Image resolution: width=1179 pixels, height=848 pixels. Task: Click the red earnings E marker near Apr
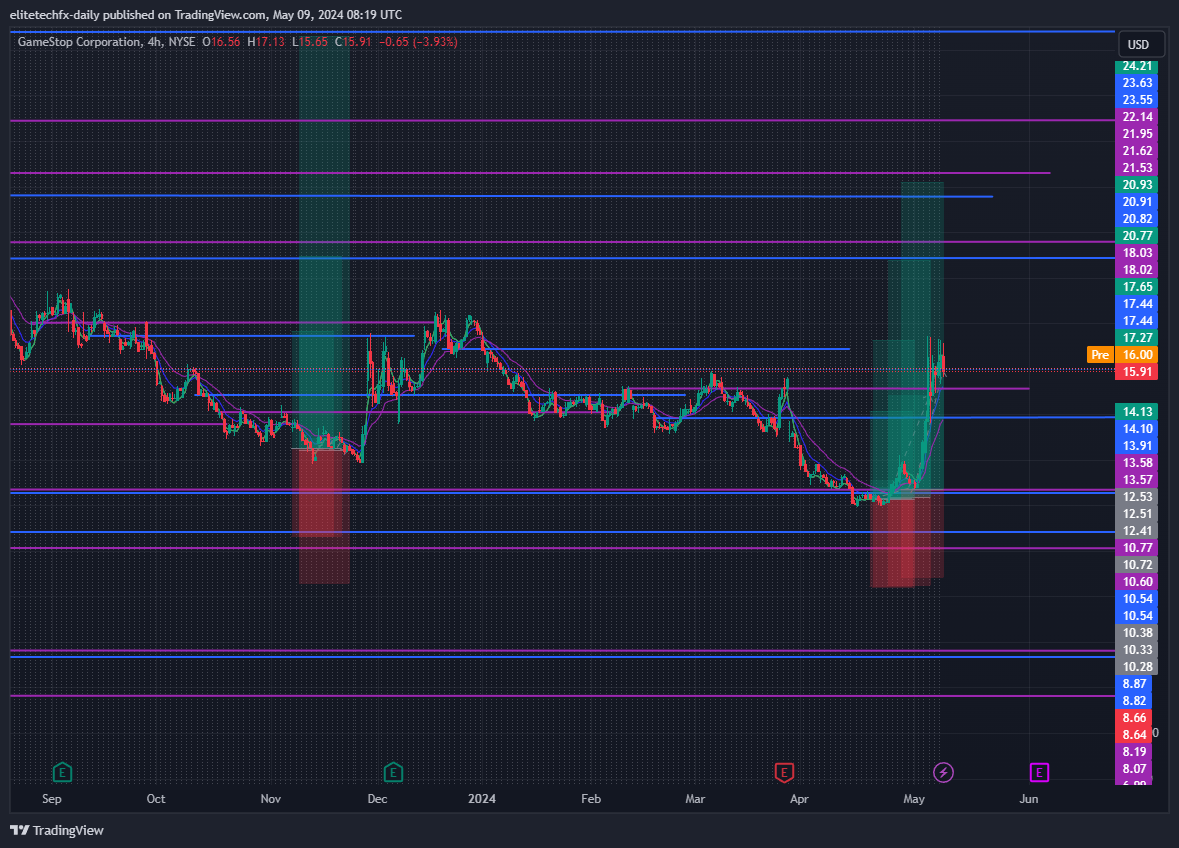784,772
